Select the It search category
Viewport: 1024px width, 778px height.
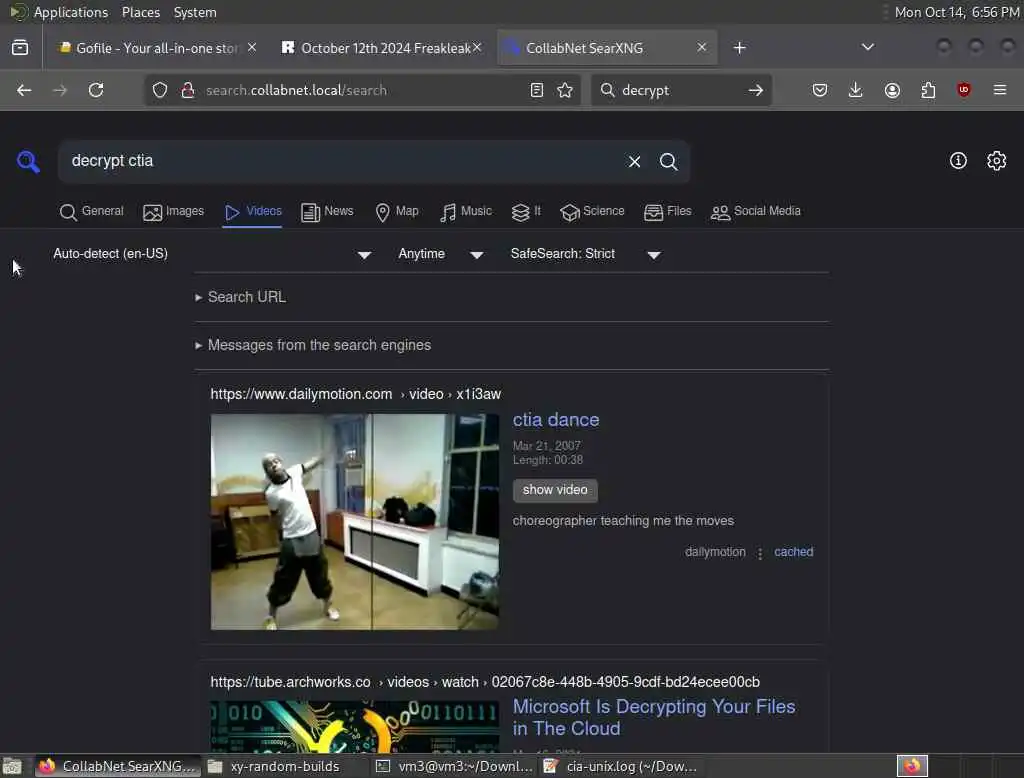526,212
